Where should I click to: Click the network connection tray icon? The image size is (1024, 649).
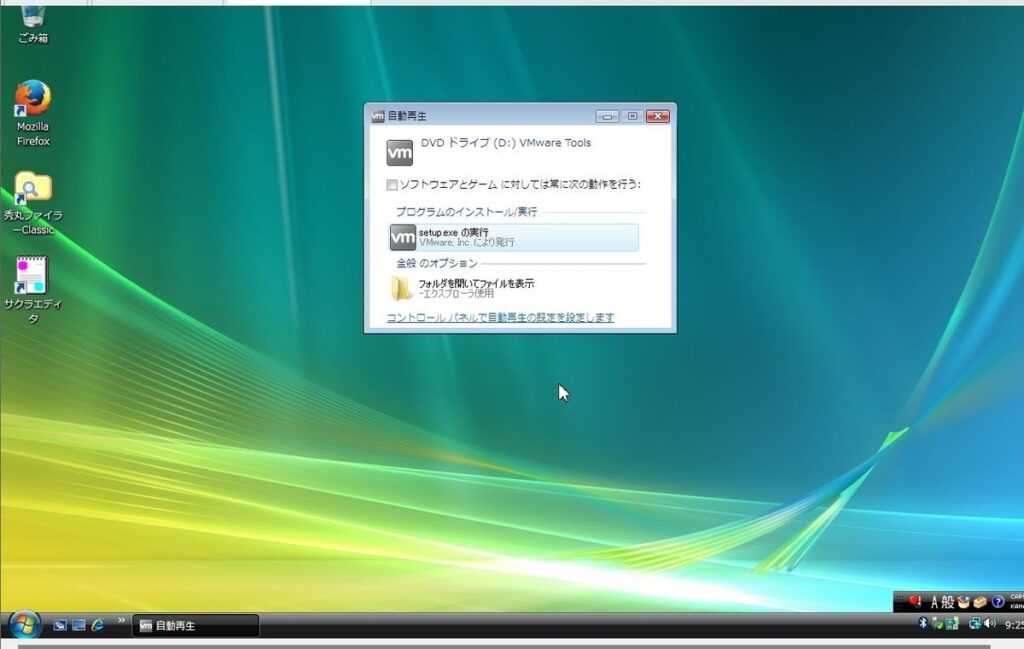point(974,624)
